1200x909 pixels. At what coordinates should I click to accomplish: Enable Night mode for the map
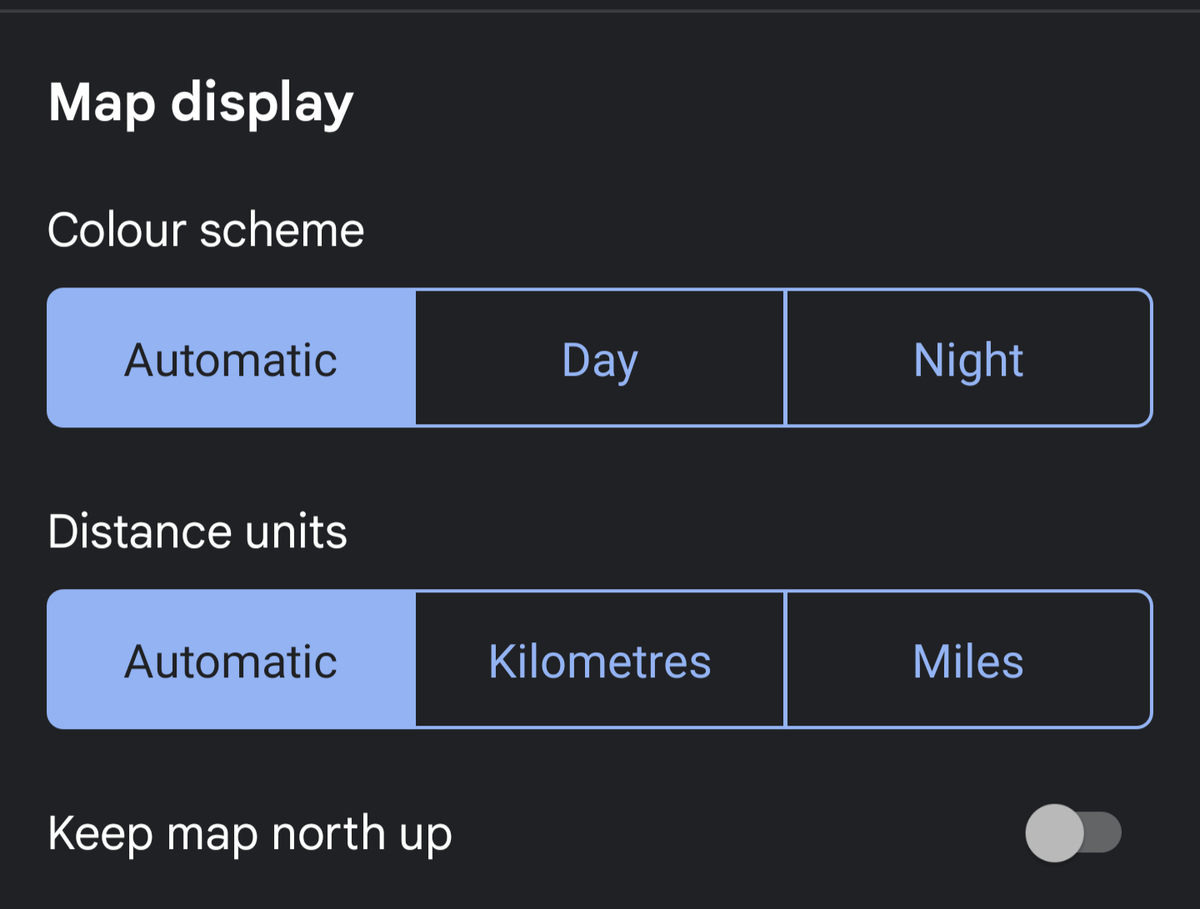[x=968, y=358]
